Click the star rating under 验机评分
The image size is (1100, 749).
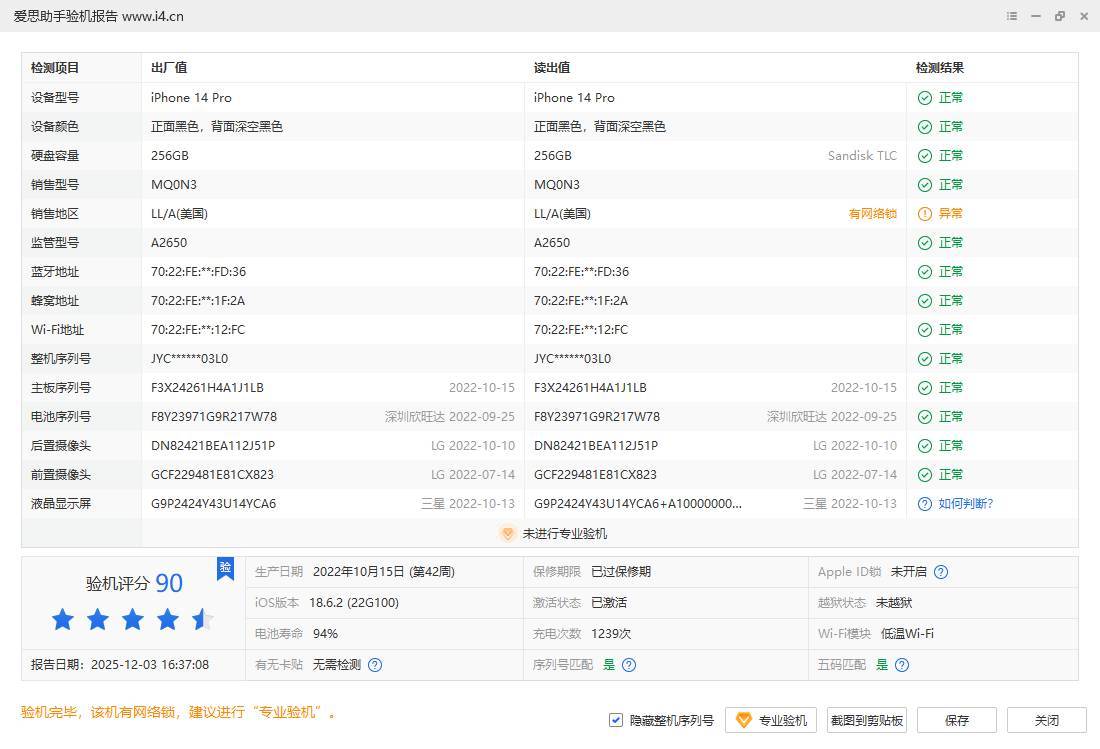pos(133,620)
